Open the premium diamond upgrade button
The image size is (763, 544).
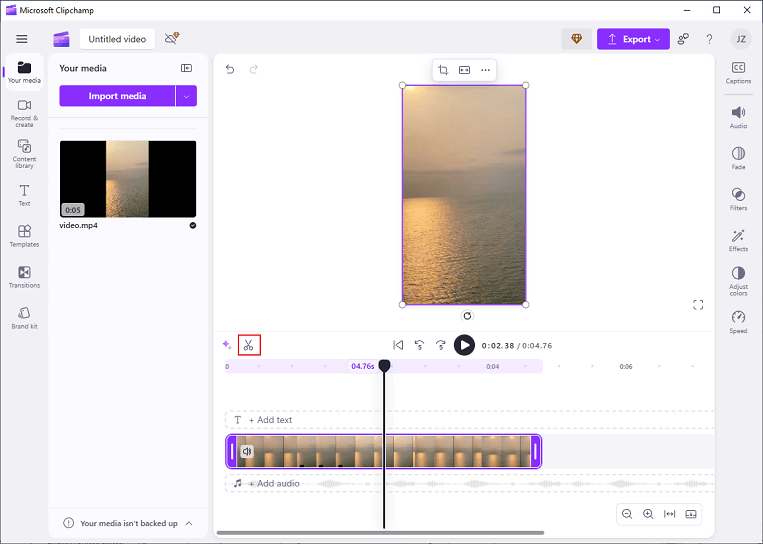576,39
